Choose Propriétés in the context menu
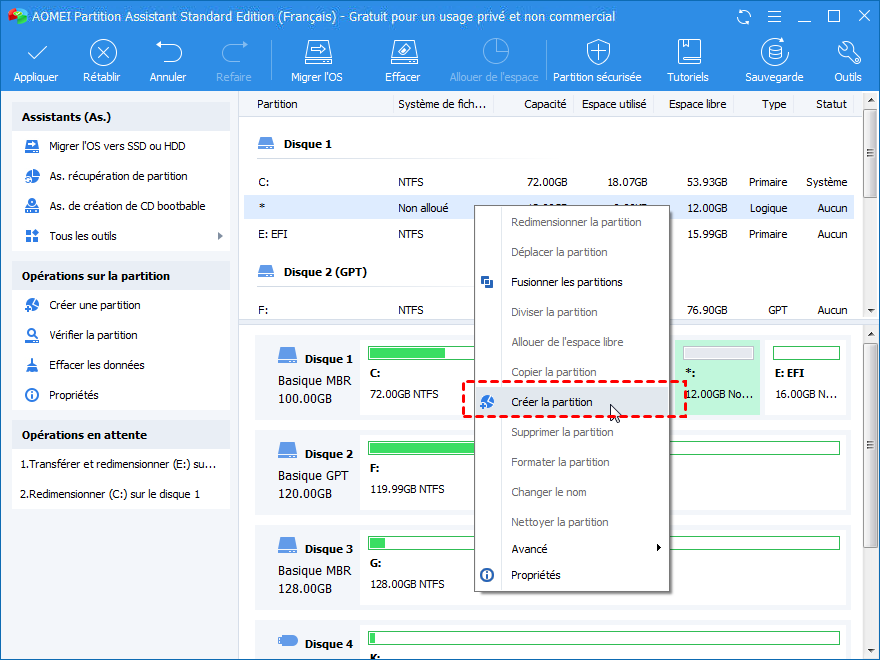880x660 pixels. [572, 575]
